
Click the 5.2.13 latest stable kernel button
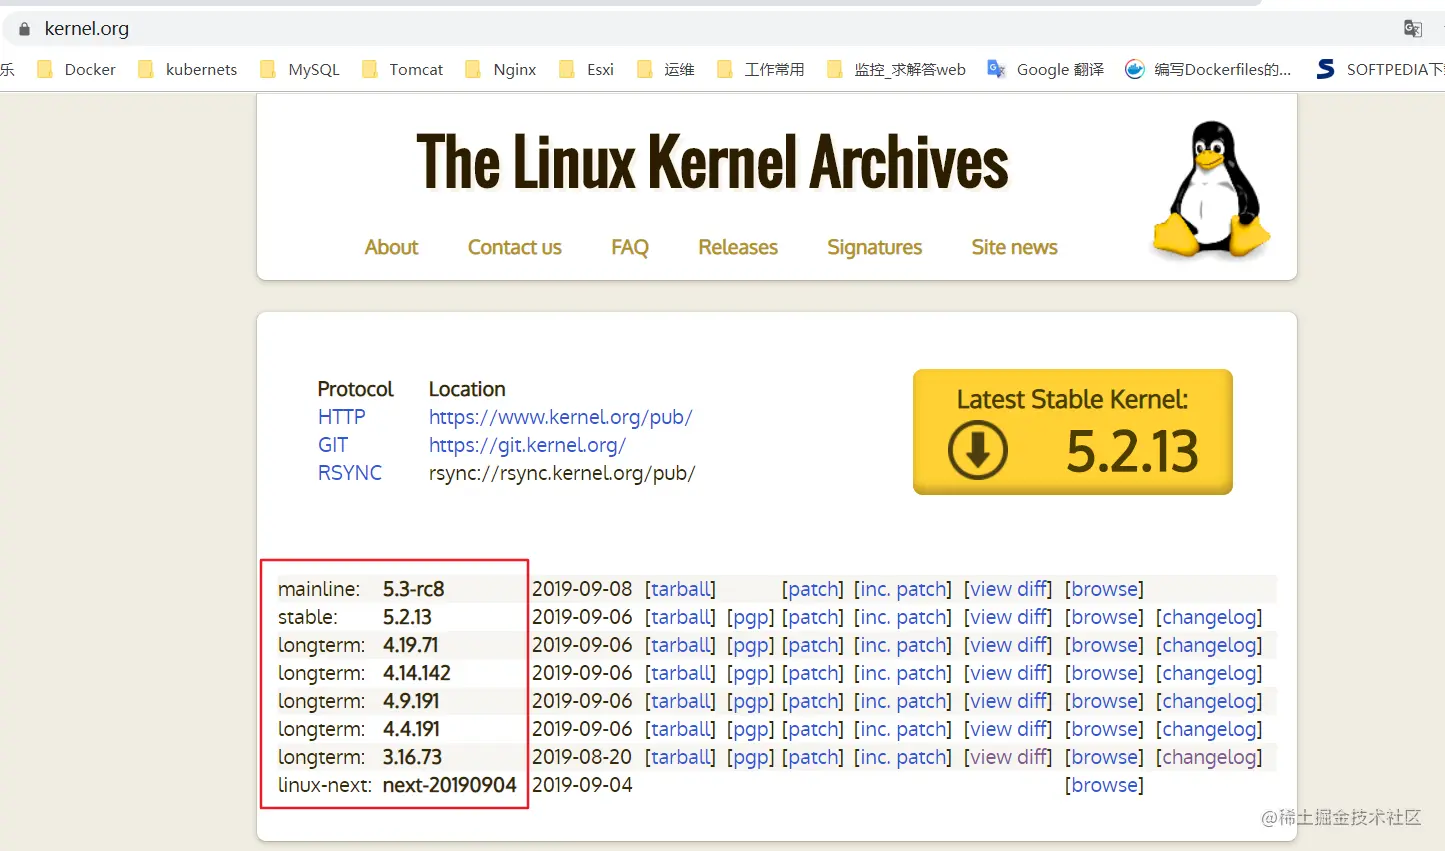pos(1072,432)
